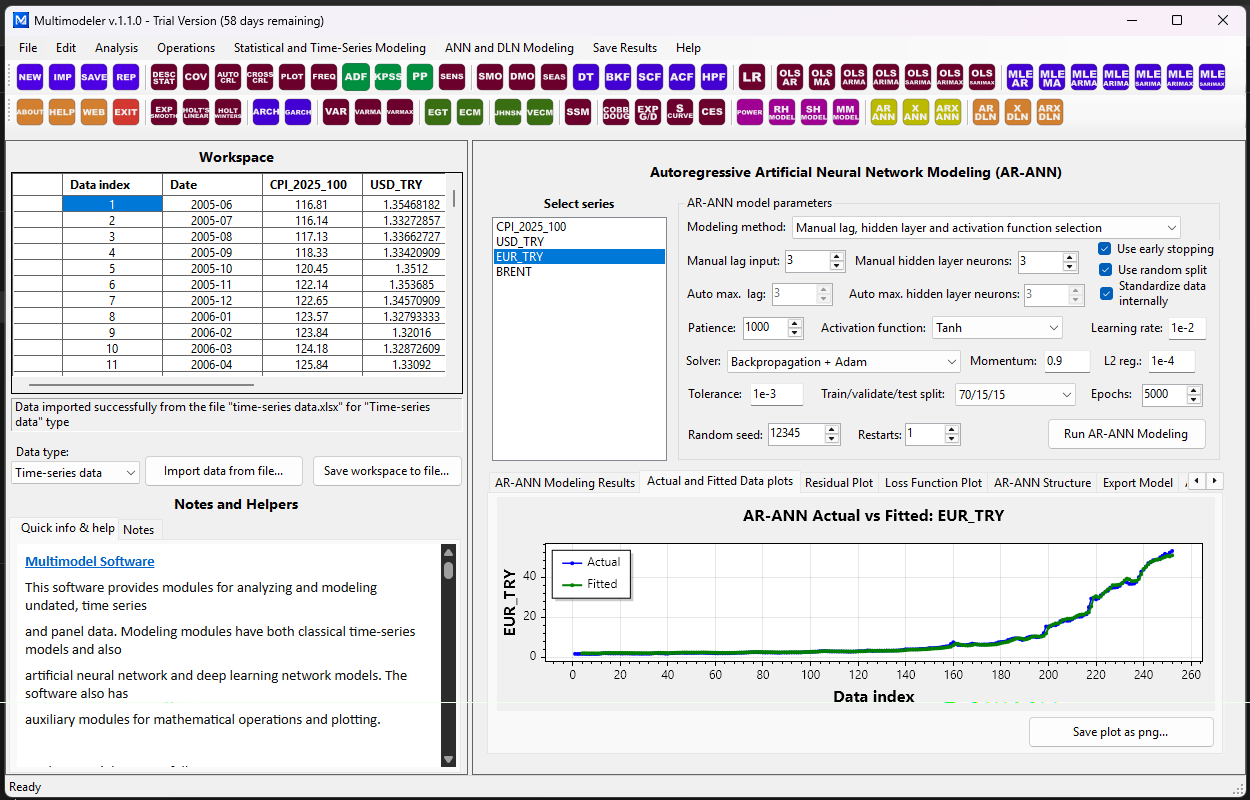Click the Run AR-ANN Modeling button
Screen dimensions: 1250x800
tap(1126, 434)
